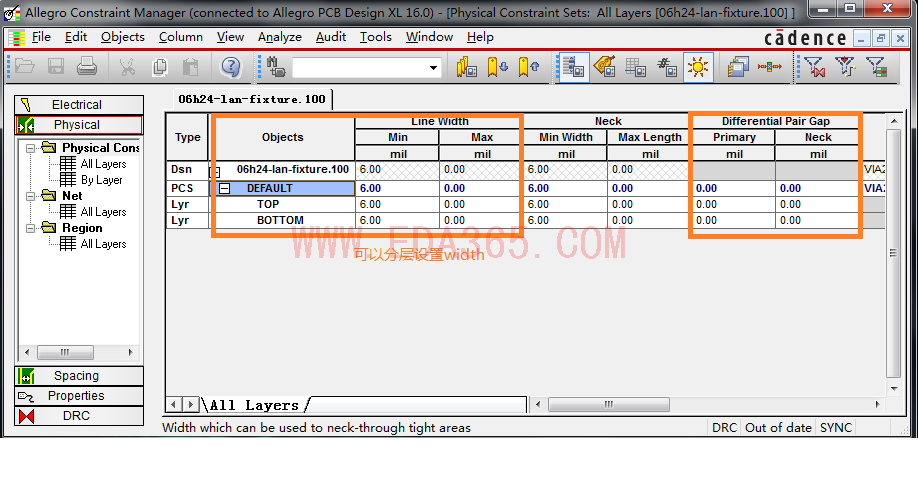Select the 06h24-lan-fixture.100 document tab
Viewport: 918px width, 480px height.
point(252,100)
